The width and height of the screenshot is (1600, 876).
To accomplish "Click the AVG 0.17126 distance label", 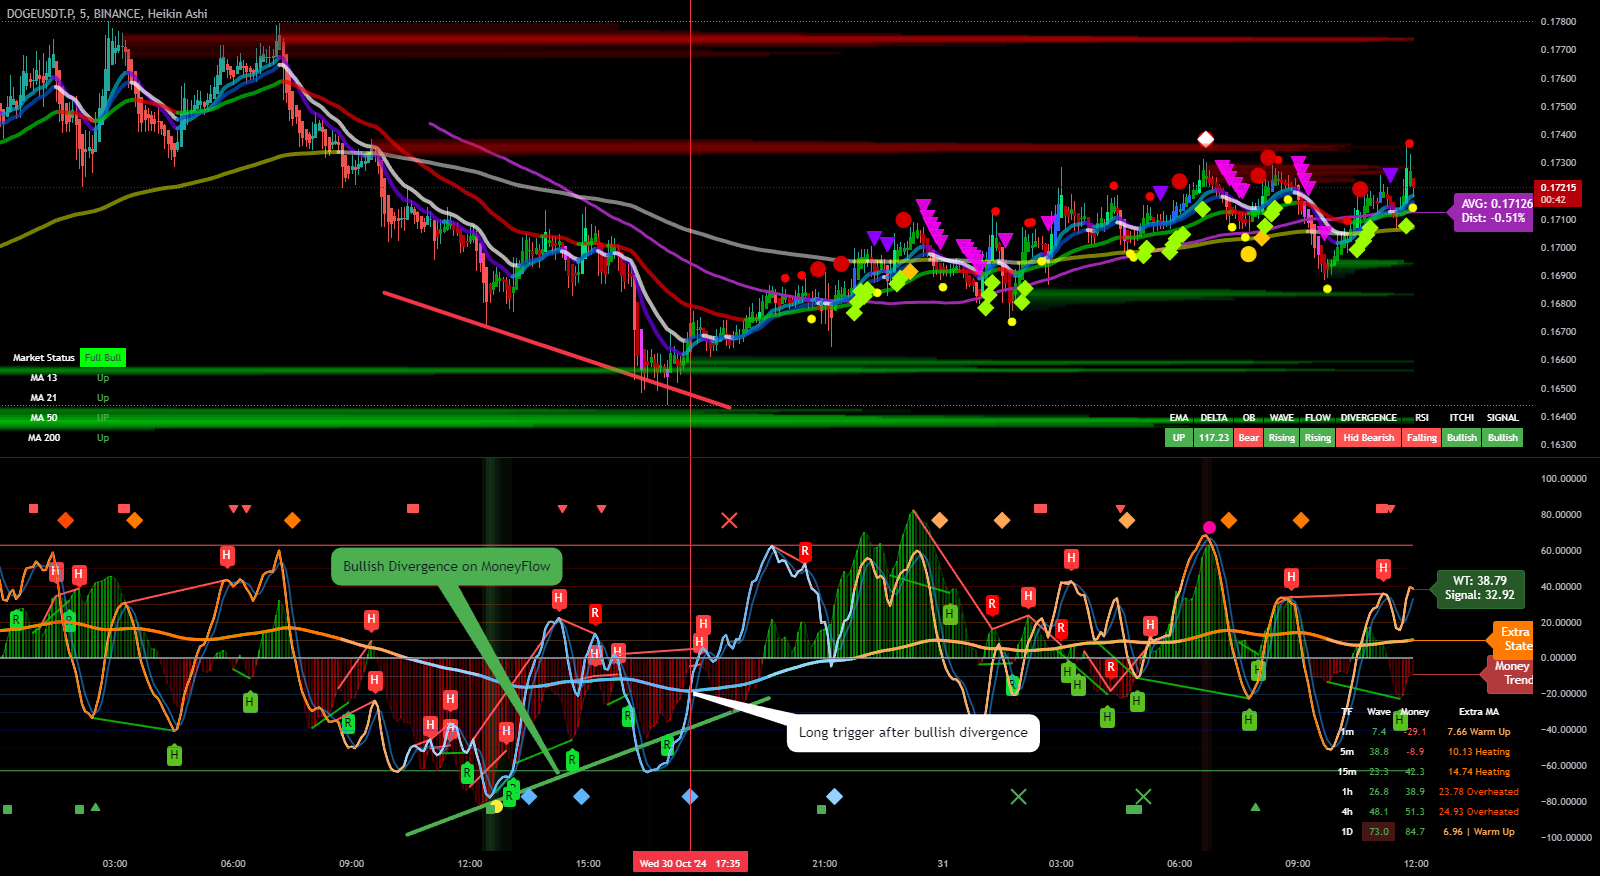I will pyautogui.click(x=1493, y=211).
